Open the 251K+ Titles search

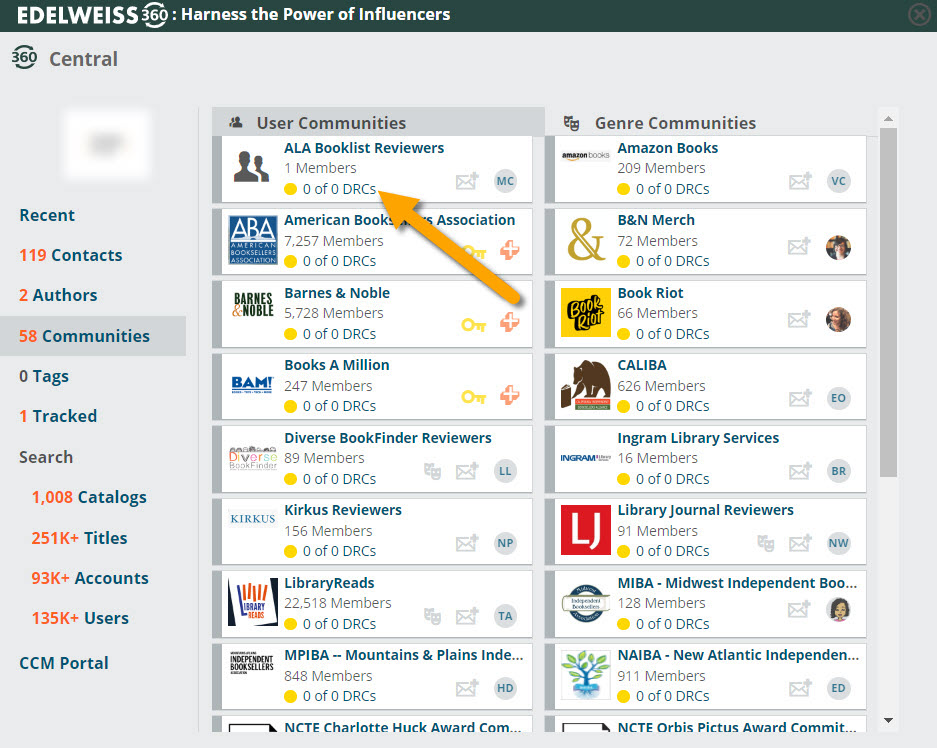79,538
